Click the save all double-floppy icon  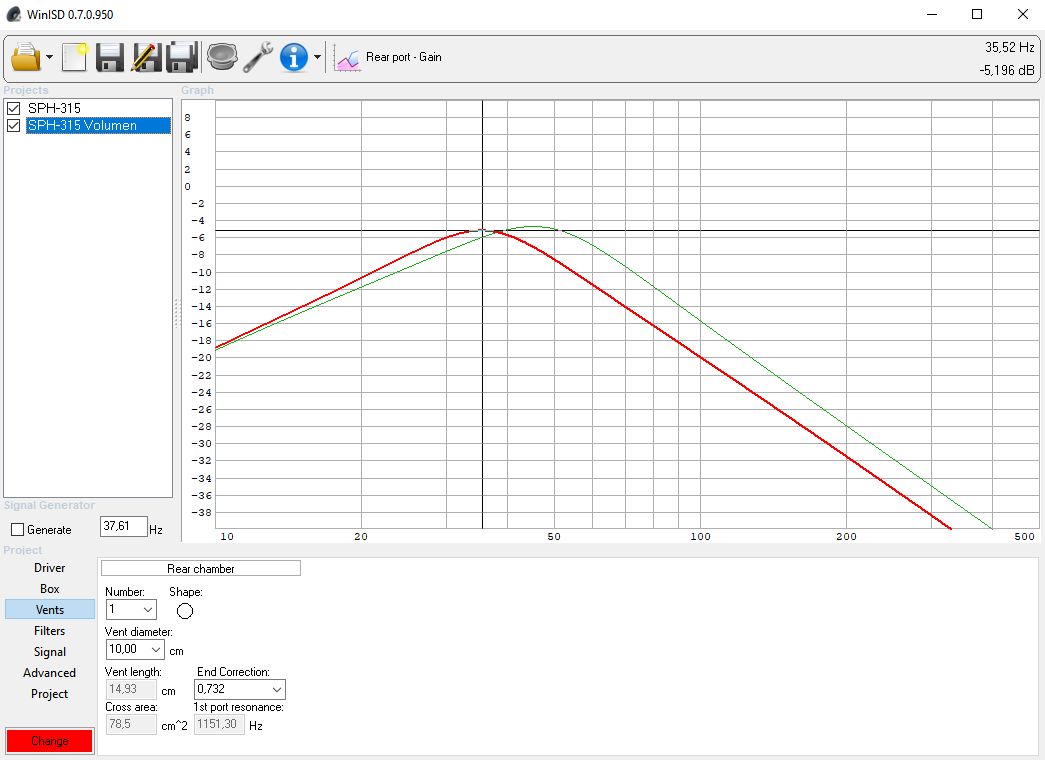pos(181,57)
